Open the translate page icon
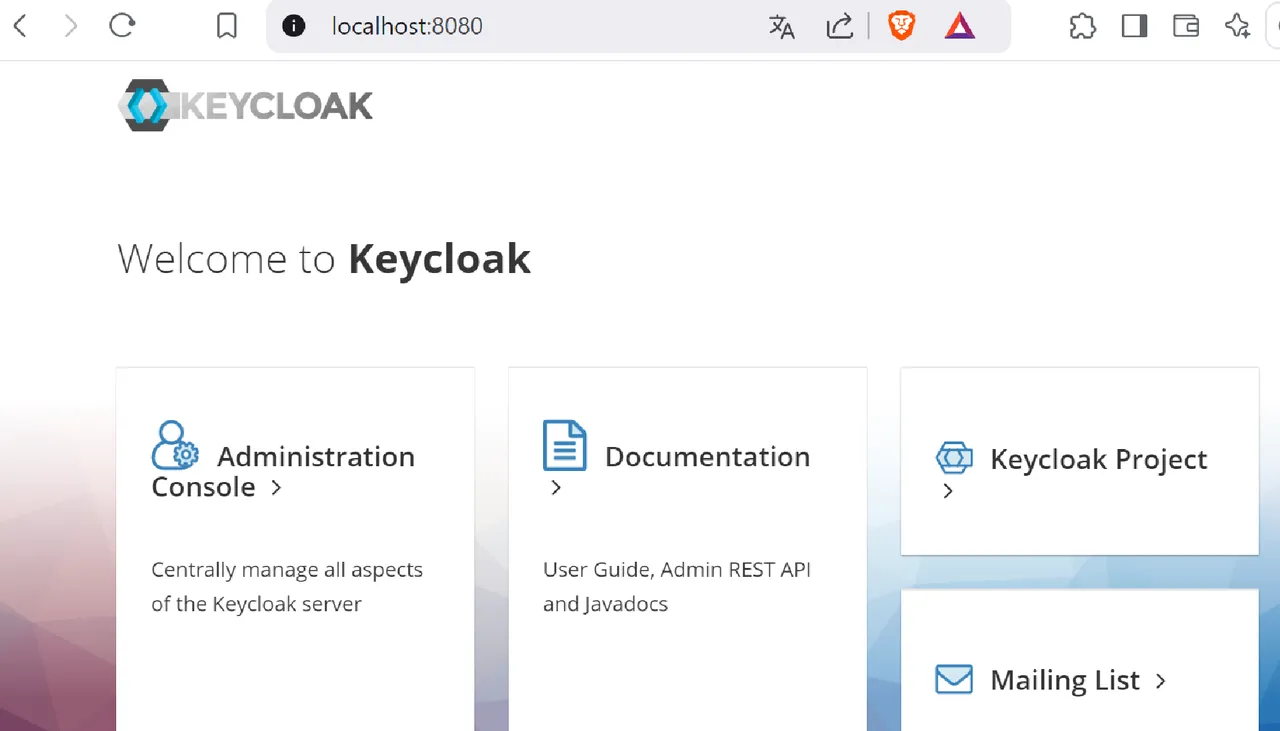Viewport: 1280px width, 731px height. click(782, 27)
